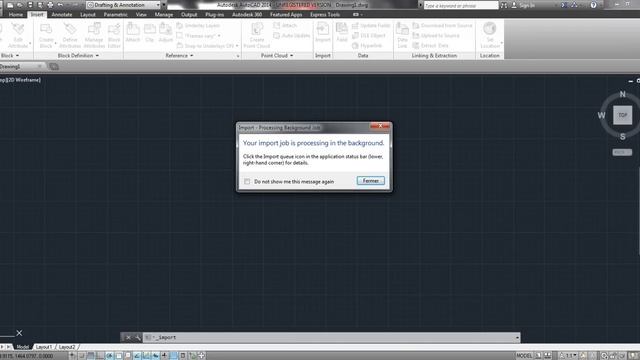Viewport: 640px width, 360px height.
Task: Click the TOP face of the ViewCube
Action: click(622, 115)
